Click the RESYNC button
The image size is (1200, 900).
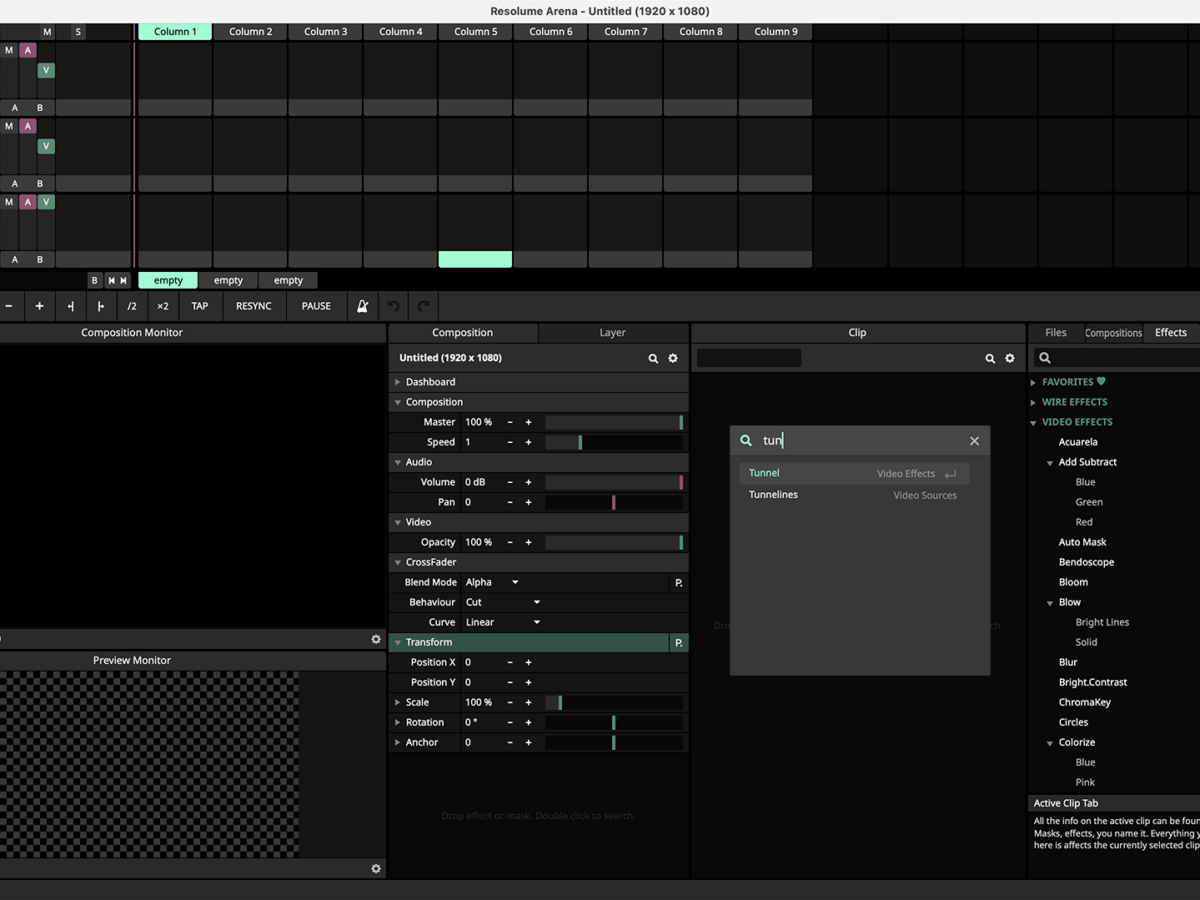pyautogui.click(x=253, y=306)
